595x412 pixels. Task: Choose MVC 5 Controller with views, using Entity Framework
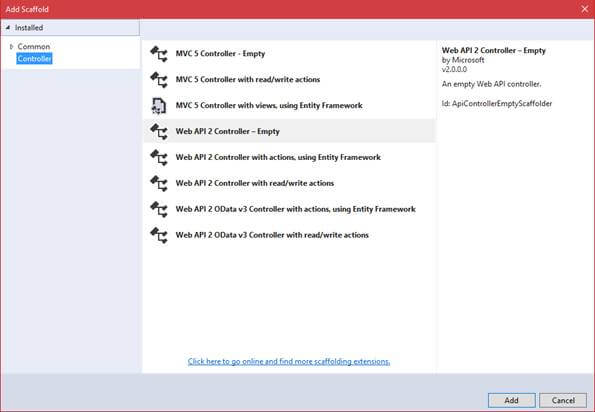(x=290, y=106)
